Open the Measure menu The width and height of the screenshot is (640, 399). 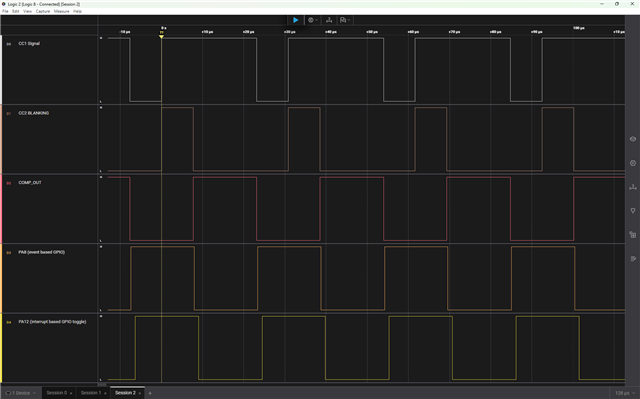(62, 11)
